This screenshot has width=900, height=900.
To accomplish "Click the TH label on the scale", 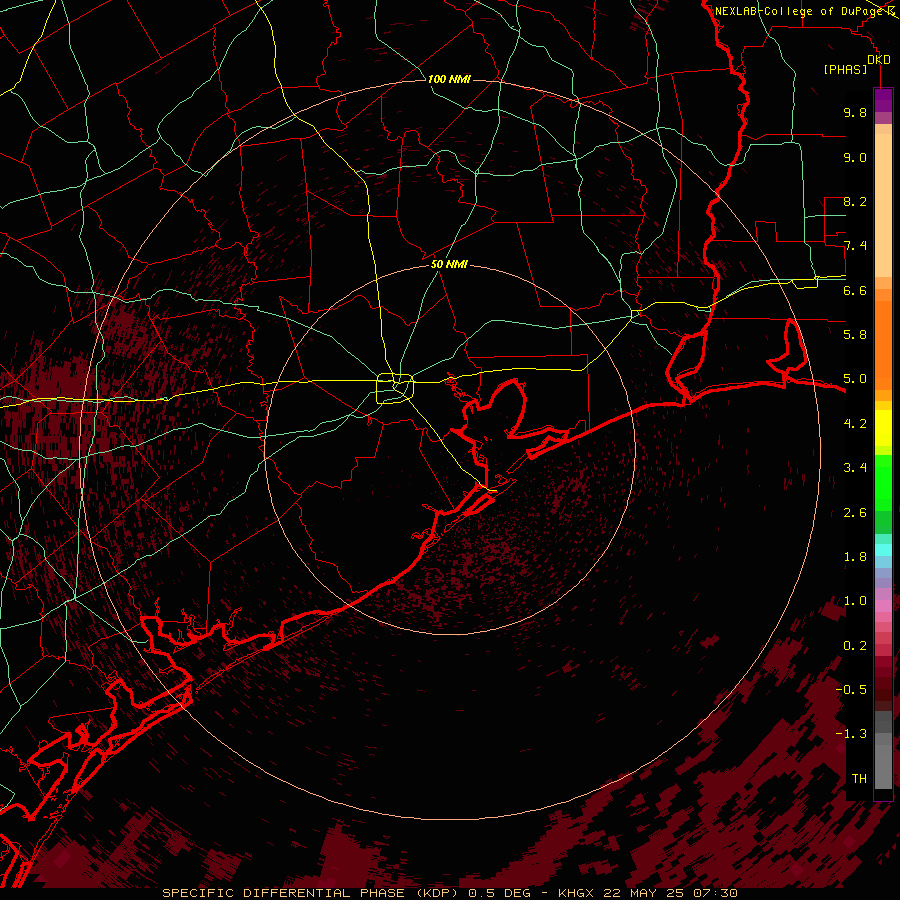I will (859, 779).
